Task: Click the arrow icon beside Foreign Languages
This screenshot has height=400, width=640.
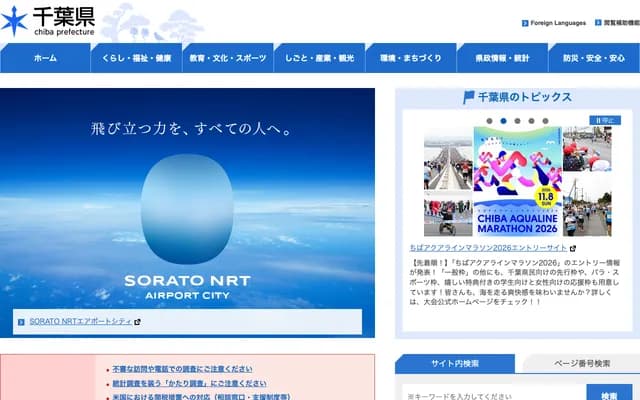Action: click(525, 23)
